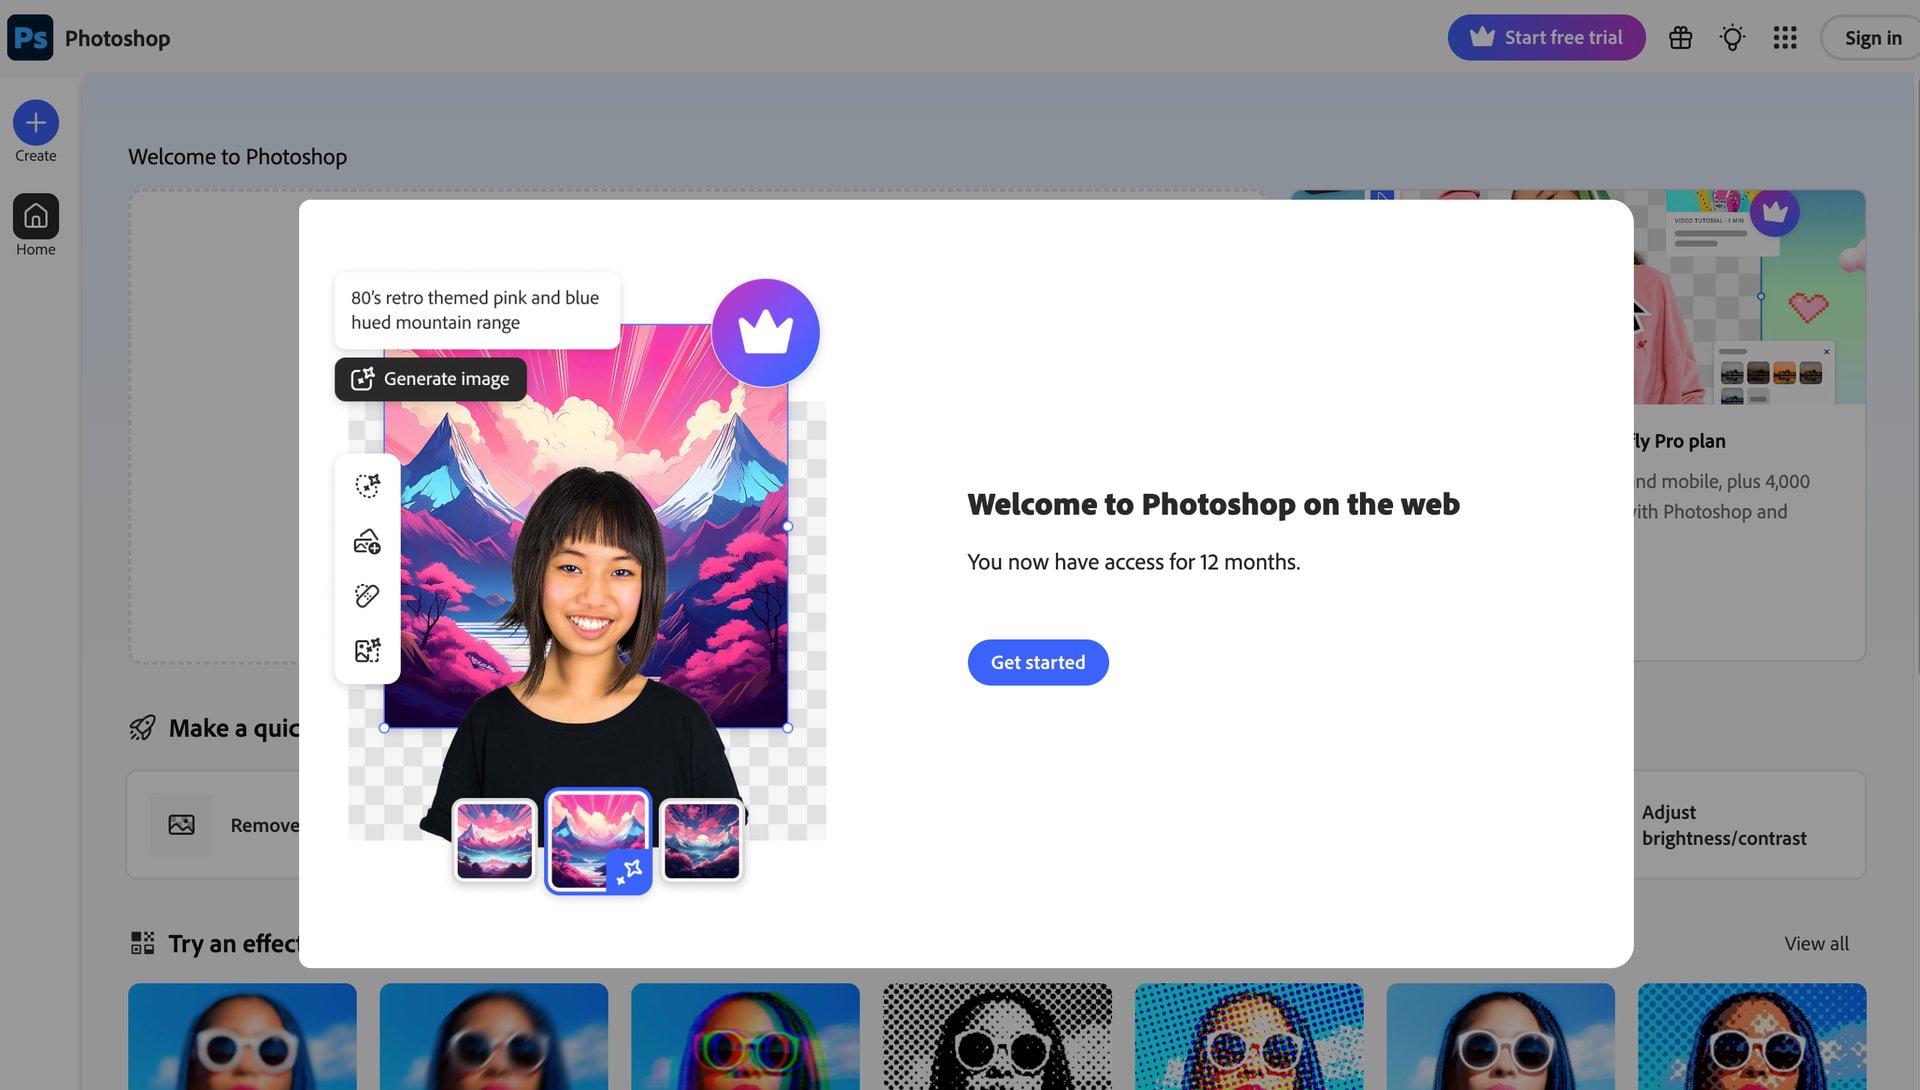Click the Generate image button near the prompt
The width and height of the screenshot is (1920, 1090).
430,379
